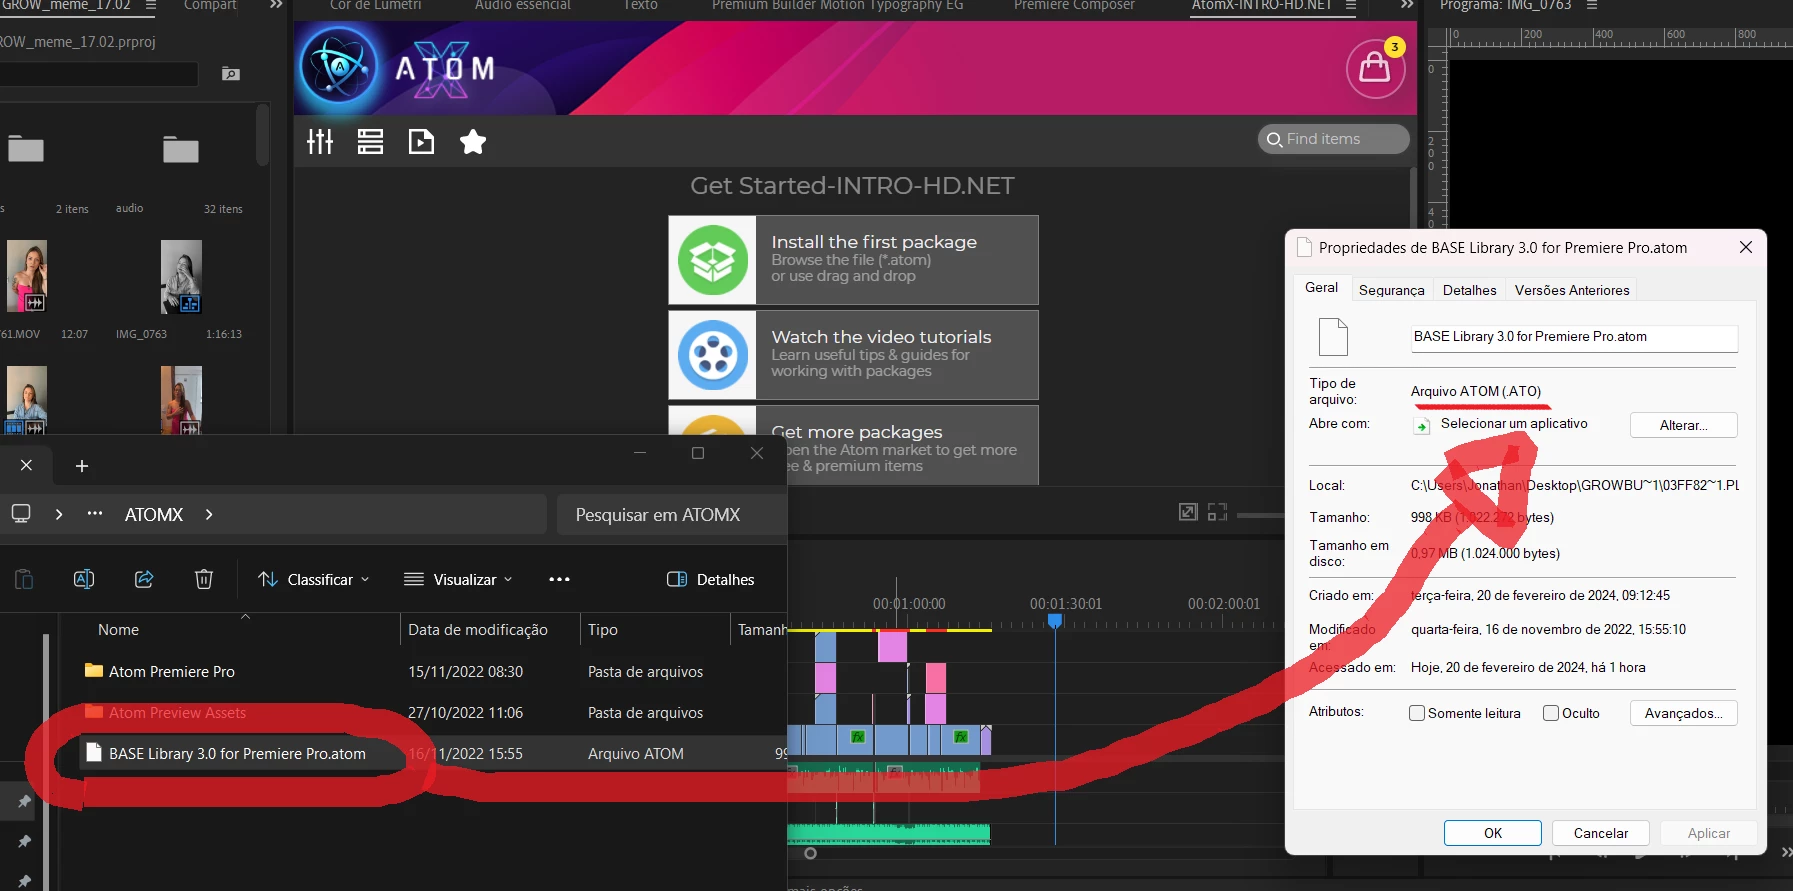Click the first bin folder icon in Project panel

[x=26, y=149]
